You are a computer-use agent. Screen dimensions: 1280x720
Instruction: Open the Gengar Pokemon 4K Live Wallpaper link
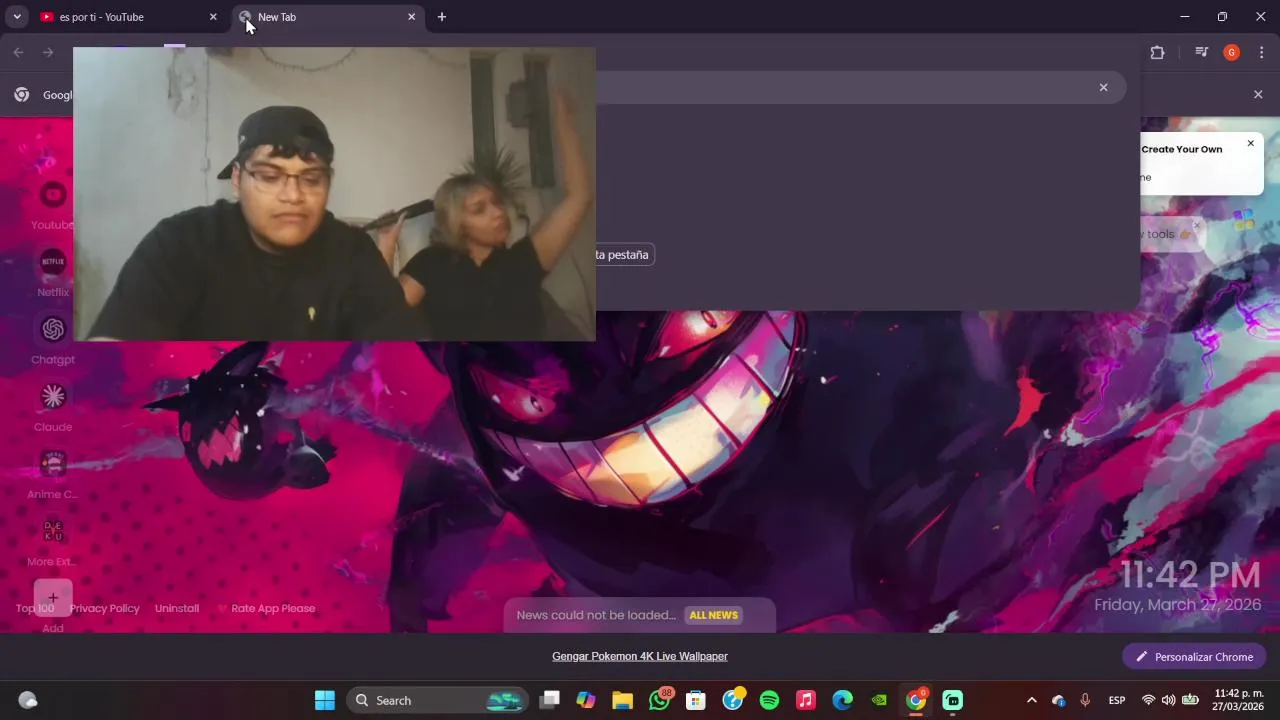pos(640,656)
